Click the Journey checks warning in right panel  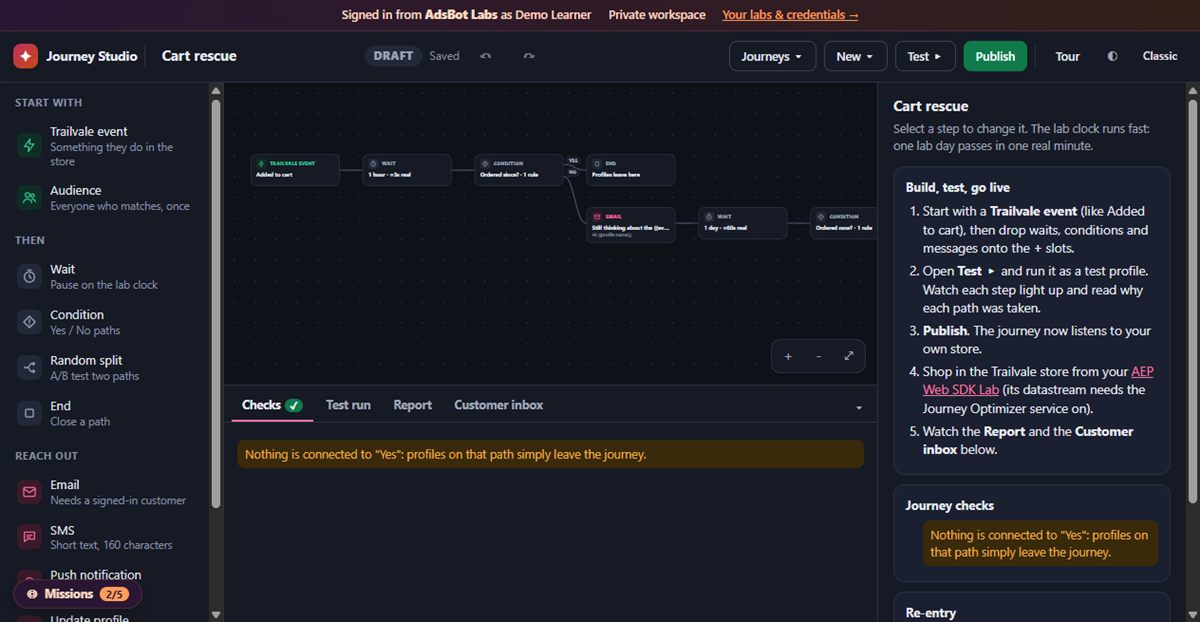pos(1040,543)
